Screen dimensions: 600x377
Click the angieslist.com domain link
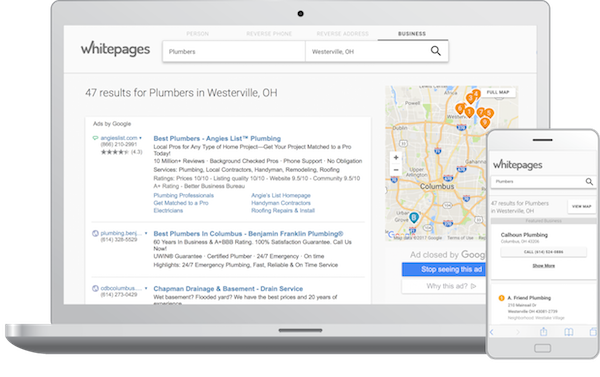click(x=119, y=138)
